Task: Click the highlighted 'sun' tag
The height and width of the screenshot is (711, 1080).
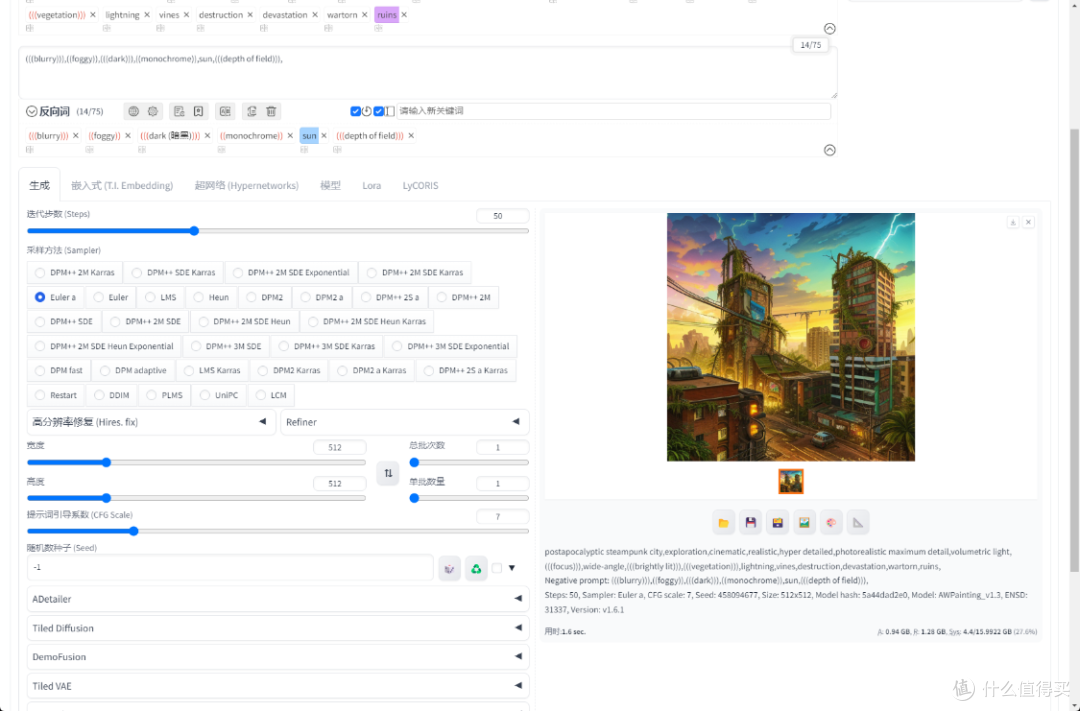Action: (x=309, y=136)
